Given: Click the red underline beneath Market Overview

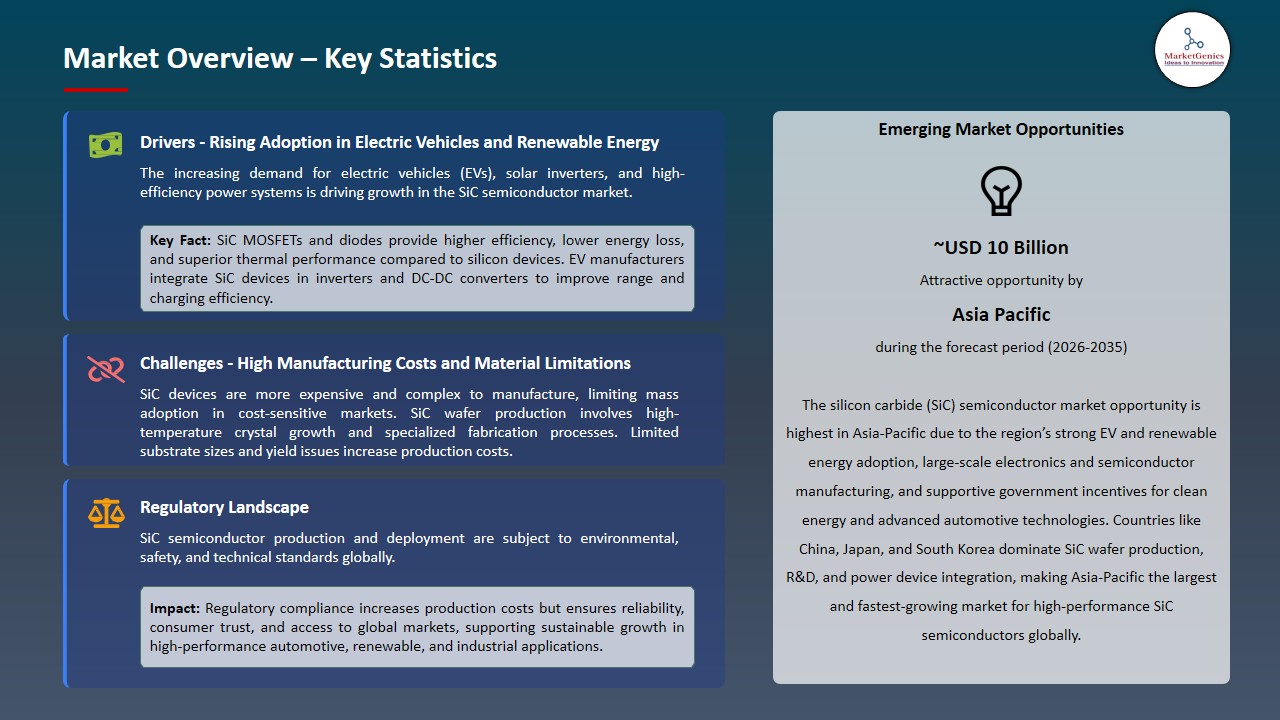Looking at the screenshot, I should click(x=96, y=87).
